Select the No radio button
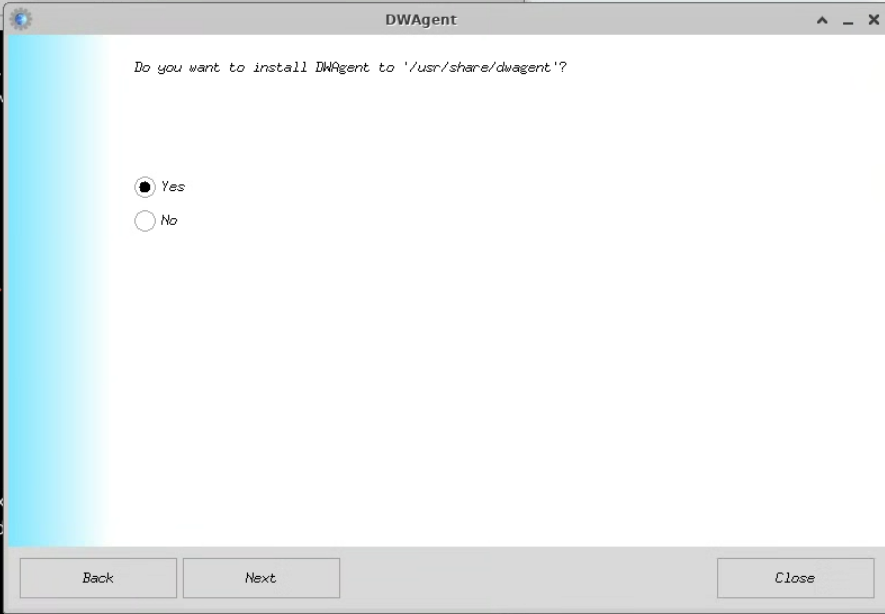Screen dimensions: 885x614 pos(145,221)
